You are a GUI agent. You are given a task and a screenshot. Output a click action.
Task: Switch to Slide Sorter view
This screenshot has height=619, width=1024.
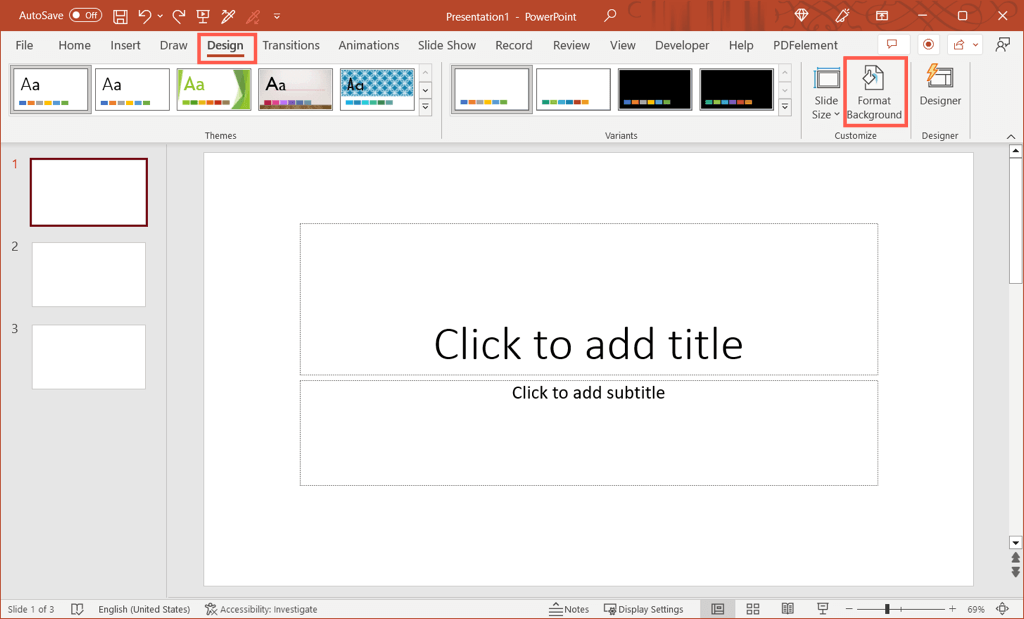[x=753, y=609]
